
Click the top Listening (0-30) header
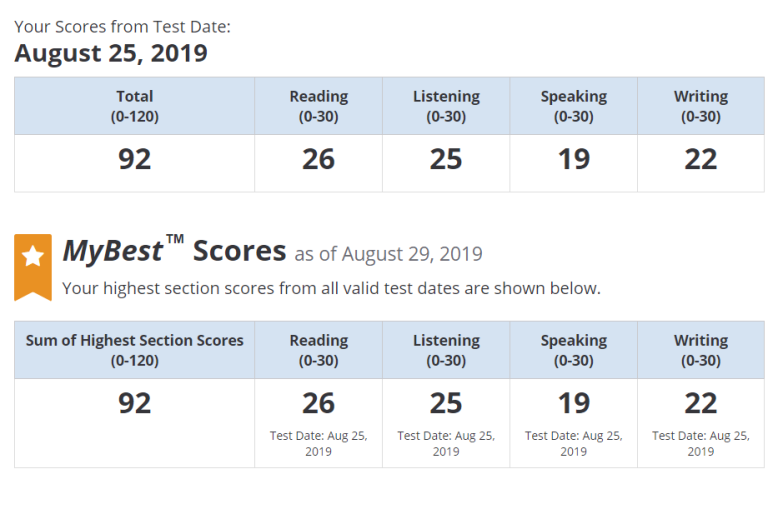tap(446, 106)
